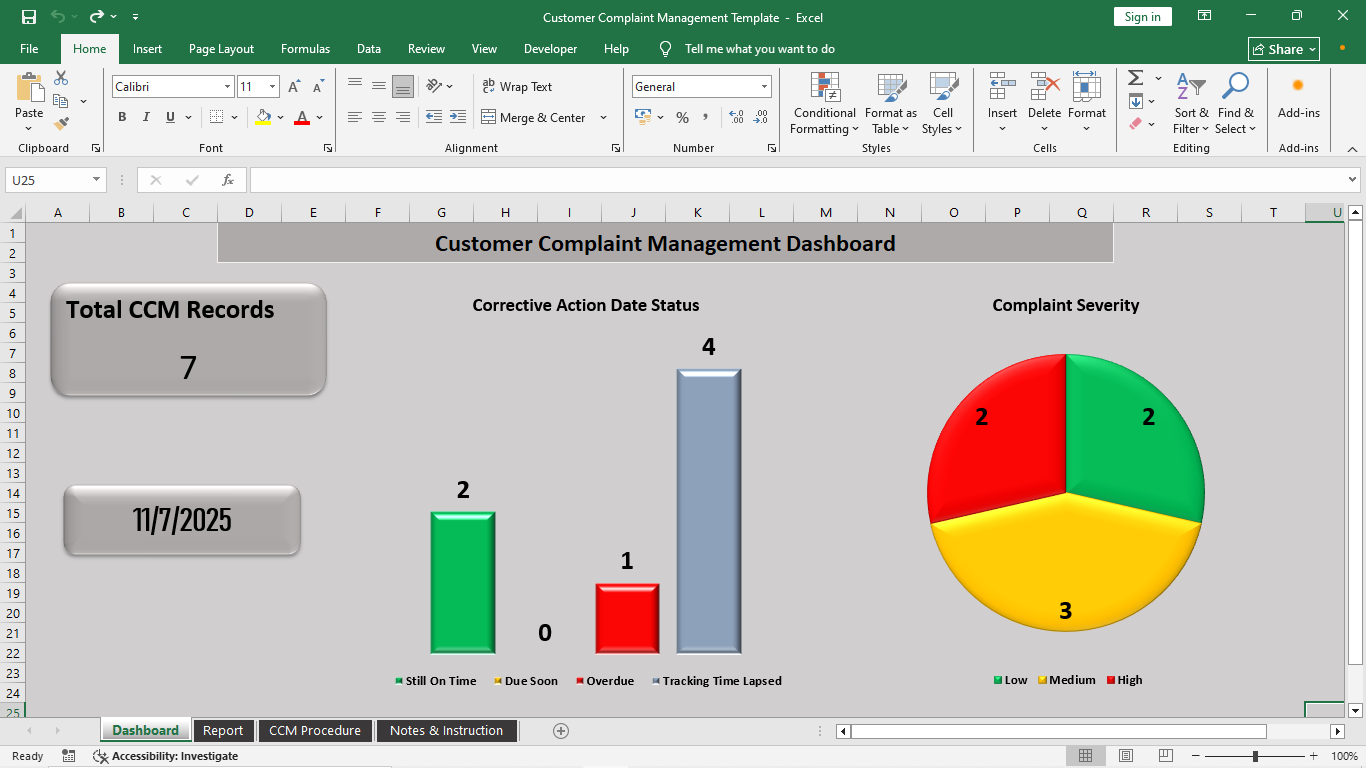Click Increase Decimal icon

[737, 117]
